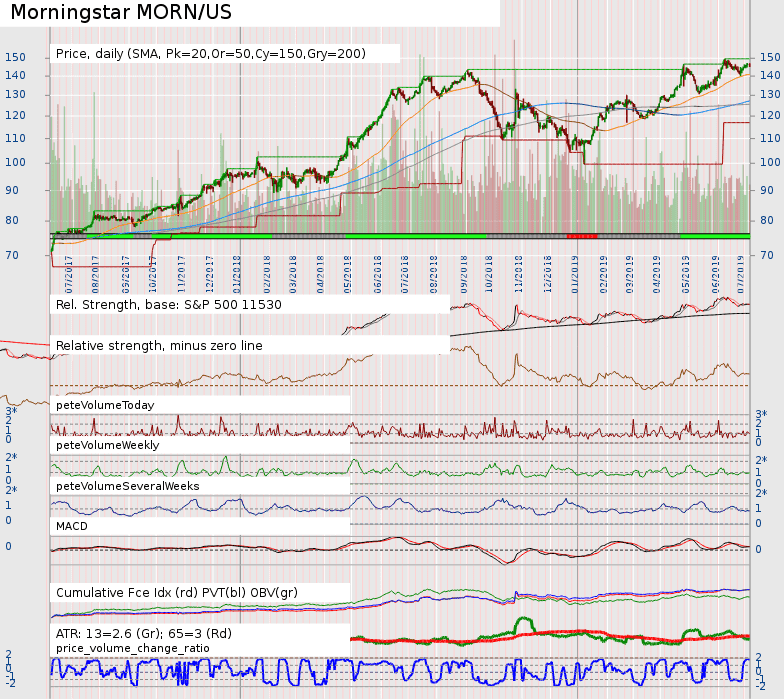Select the 07/2019 date axis label
The image size is (784, 699).
[x=740, y=274]
